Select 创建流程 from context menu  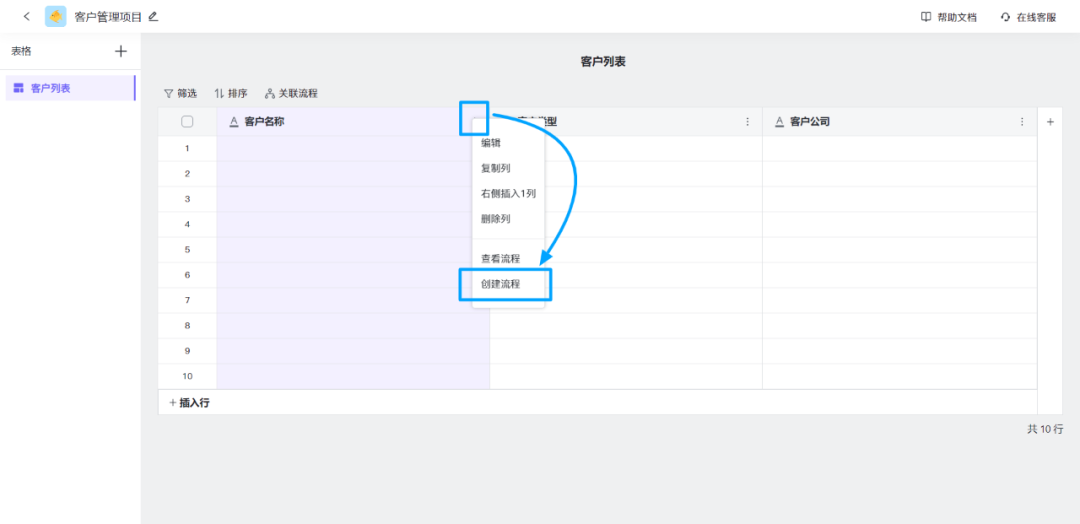(x=500, y=284)
